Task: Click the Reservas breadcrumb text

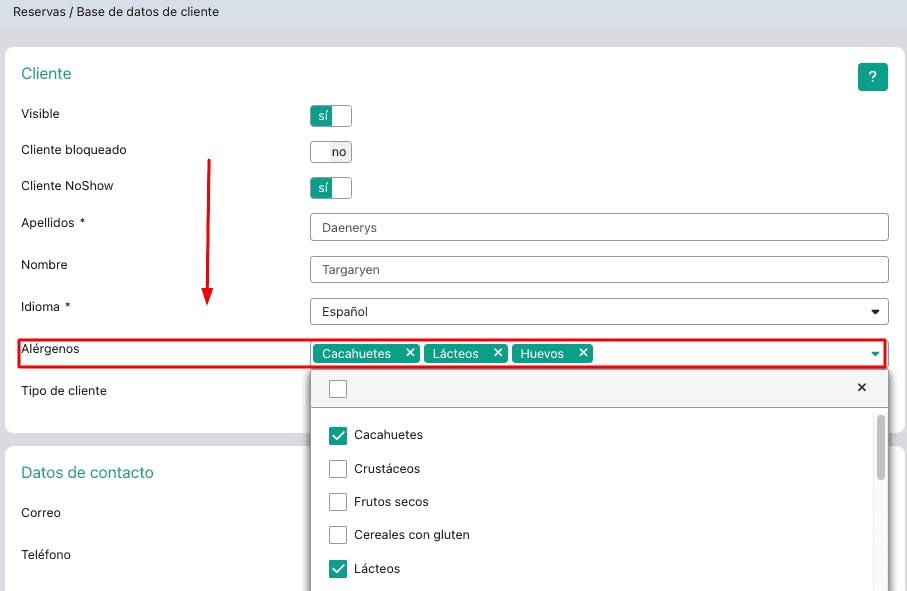Action: 39,12
